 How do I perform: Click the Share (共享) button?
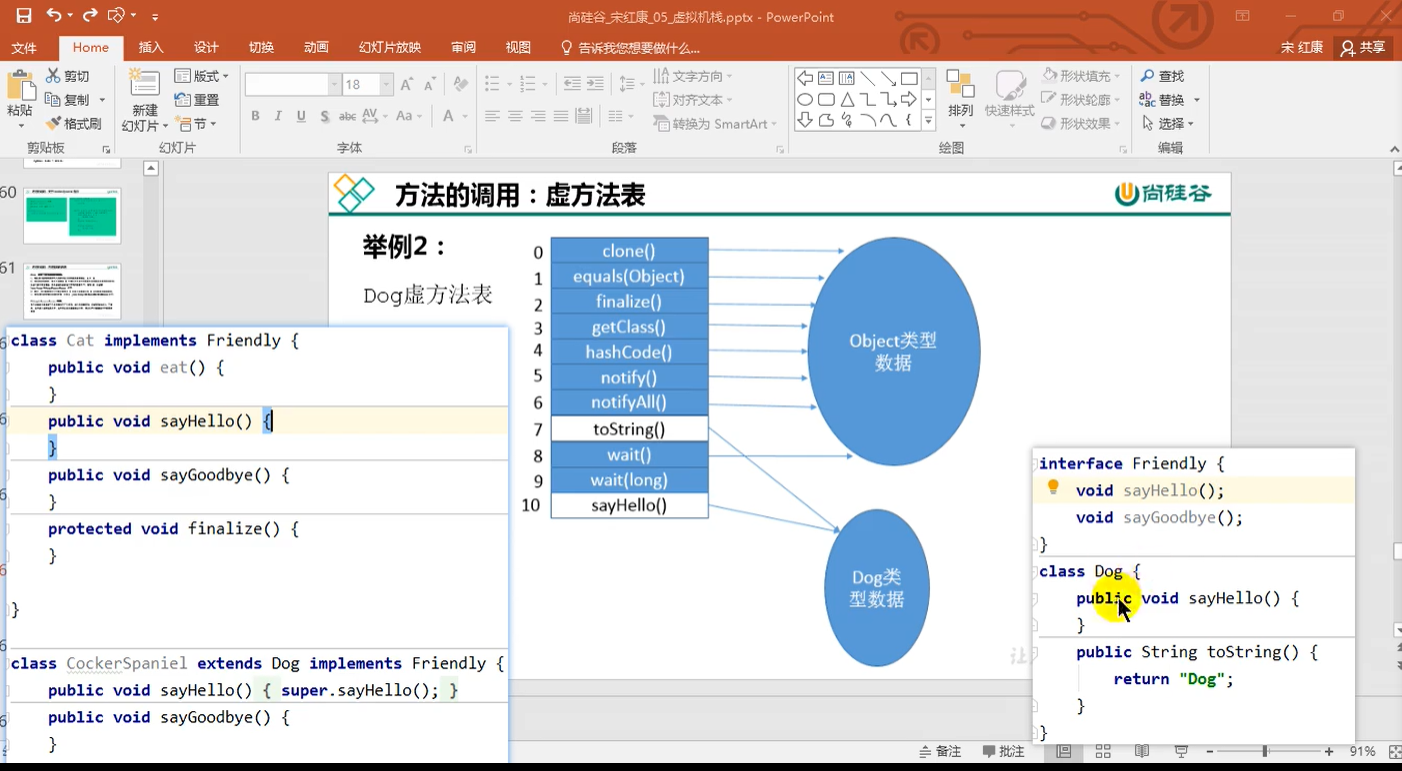click(x=1364, y=48)
